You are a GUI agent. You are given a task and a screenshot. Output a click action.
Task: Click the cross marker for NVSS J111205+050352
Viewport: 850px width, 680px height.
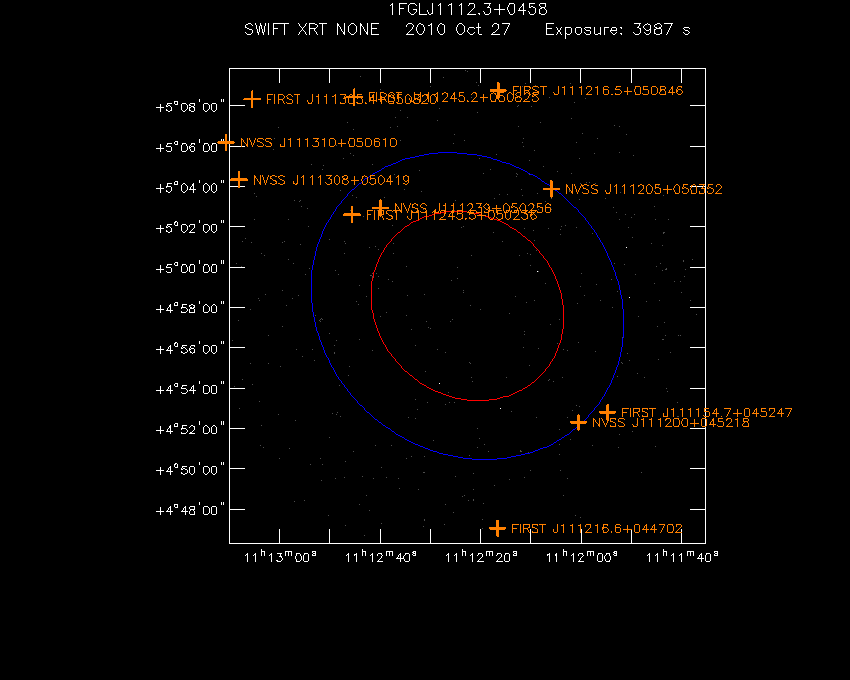coord(551,189)
